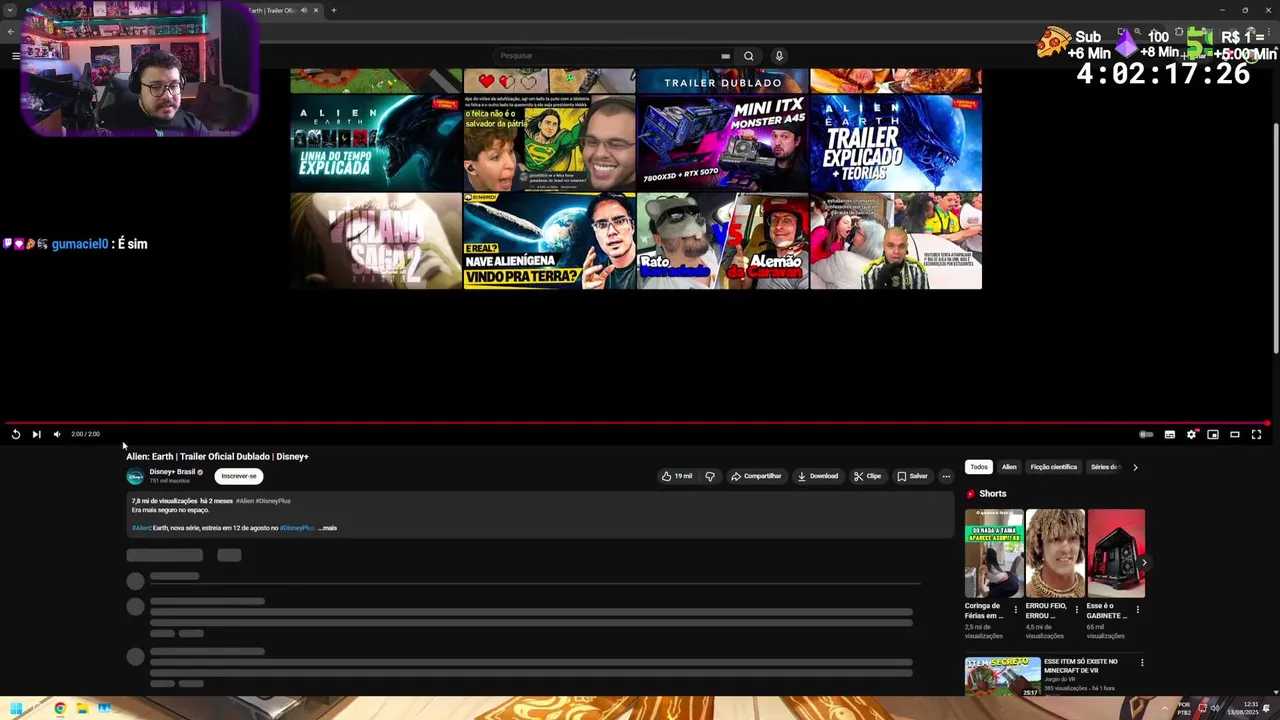1280x720 pixels.
Task: Show more filter chips with arrow
Action: click(x=1135, y=467)
